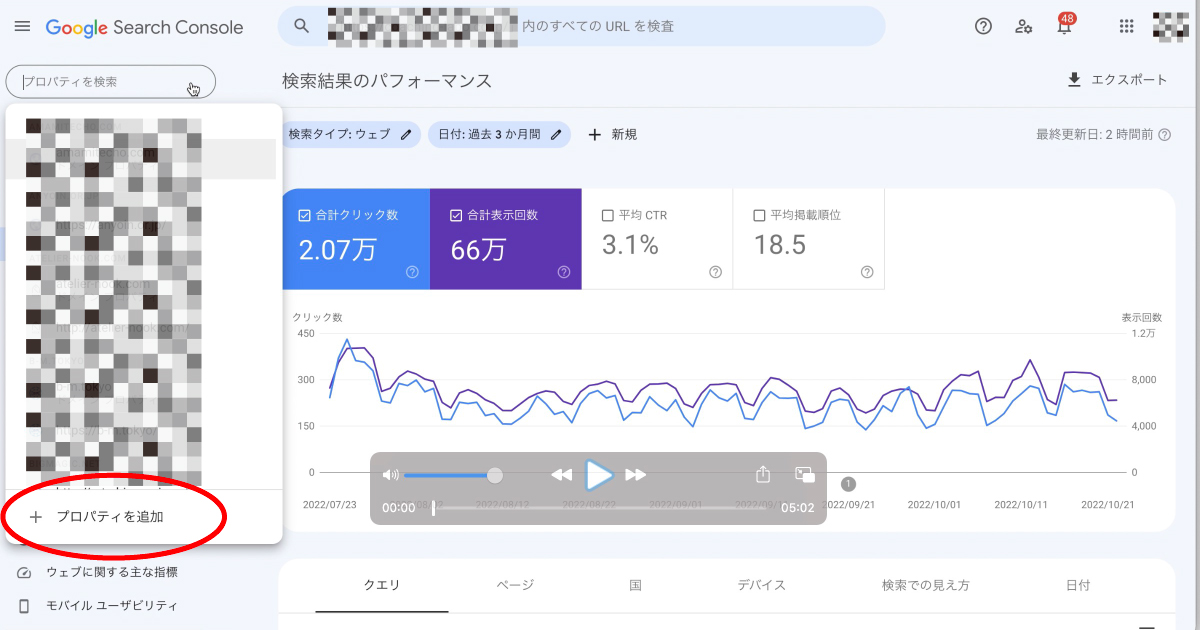Open the account avatar
The image size is (1200, 630).
(x=1170, y=27)
